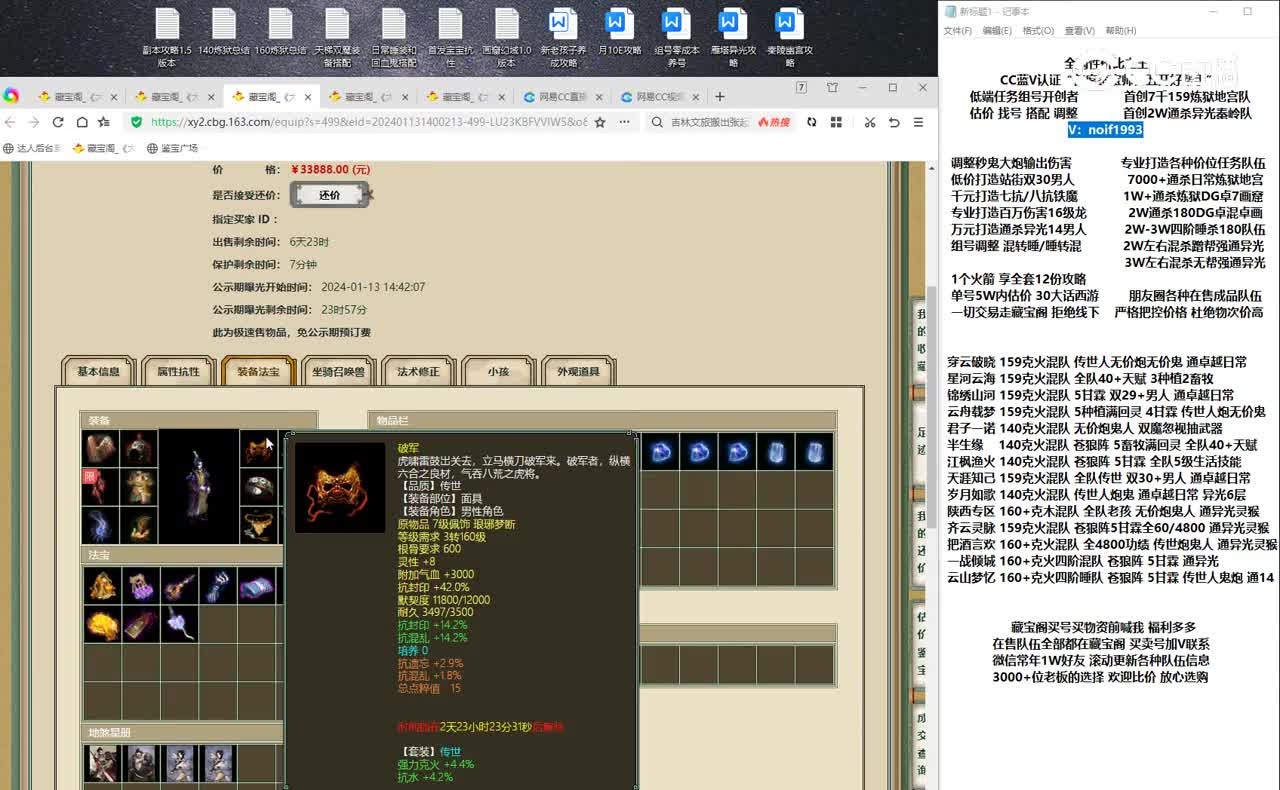This screenshot has width=1280, height=790.
Task: Open address bar more options ellipsis
Action: tap(623, 122)
